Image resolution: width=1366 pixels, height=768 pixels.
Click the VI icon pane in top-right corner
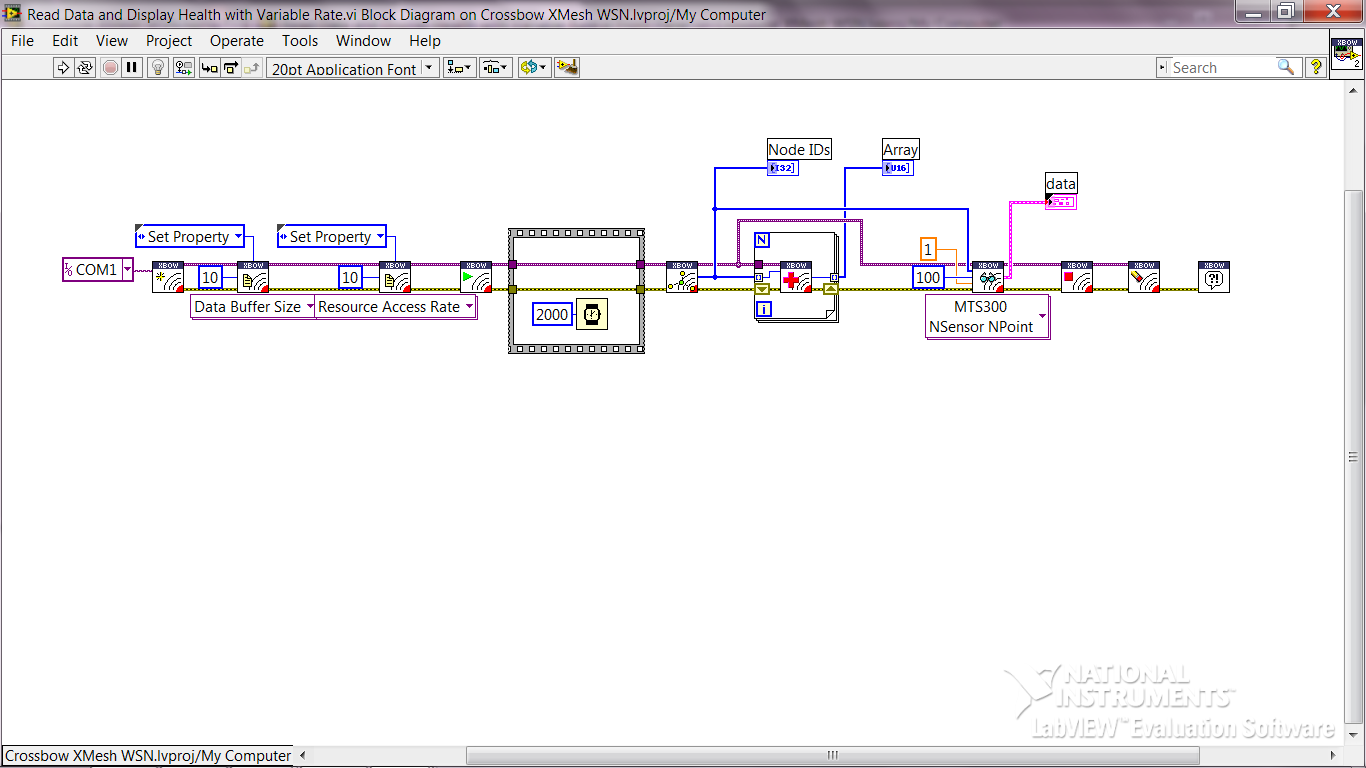click(1346, 54)
